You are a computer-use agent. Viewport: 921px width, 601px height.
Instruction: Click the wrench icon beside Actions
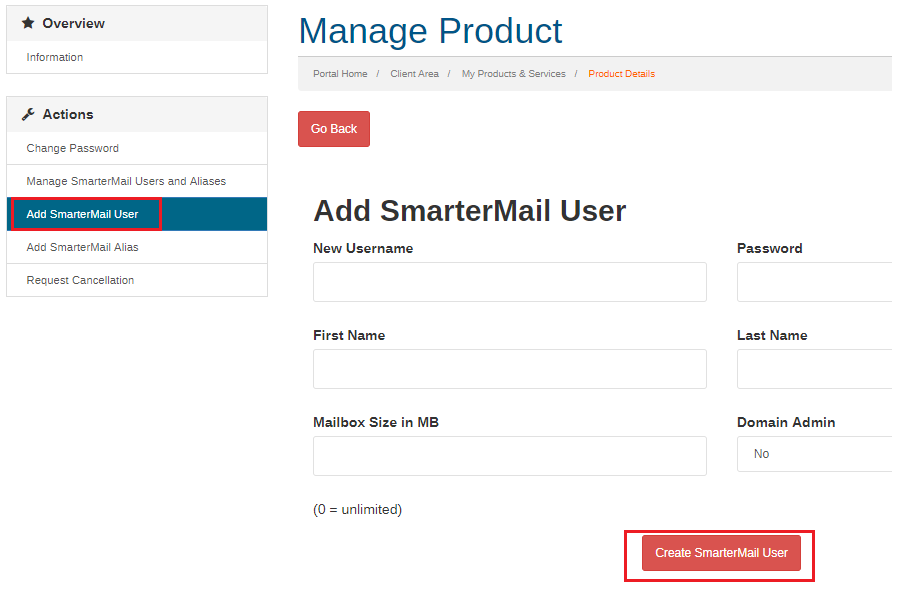28,115
